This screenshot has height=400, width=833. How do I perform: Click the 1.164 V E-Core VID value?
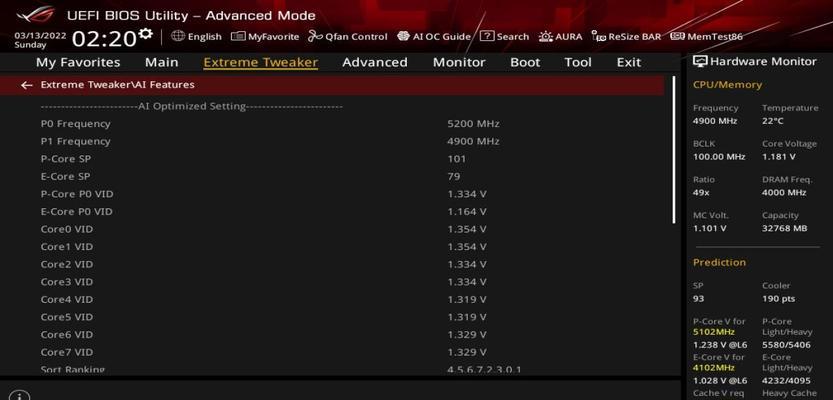click(x=467, y=211)
